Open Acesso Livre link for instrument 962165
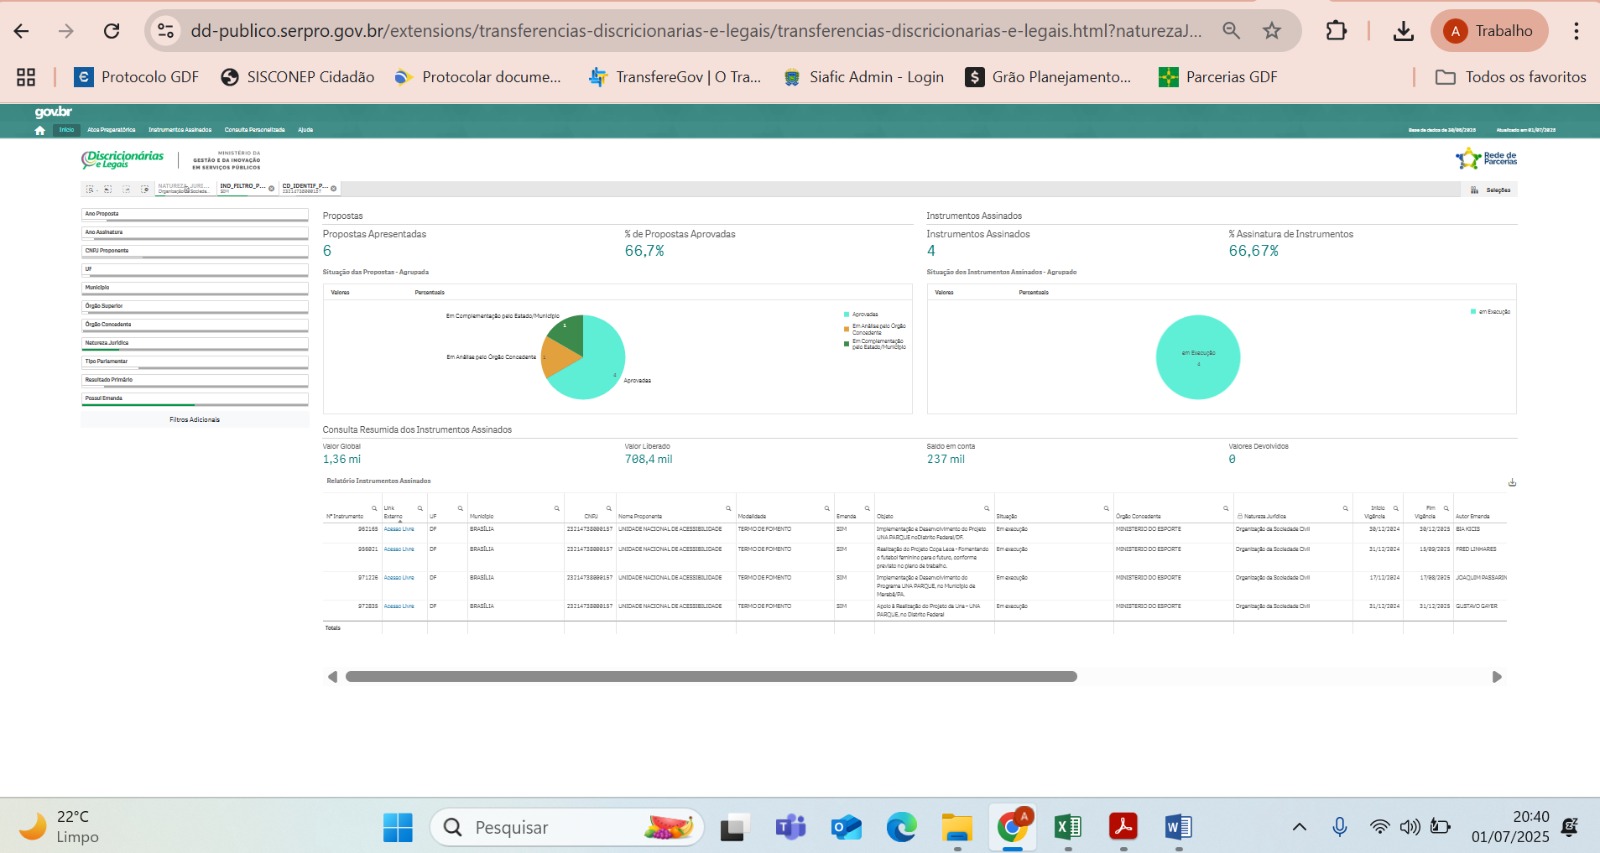The height and width of the screenshot is (853, 1600). (399, 529)
